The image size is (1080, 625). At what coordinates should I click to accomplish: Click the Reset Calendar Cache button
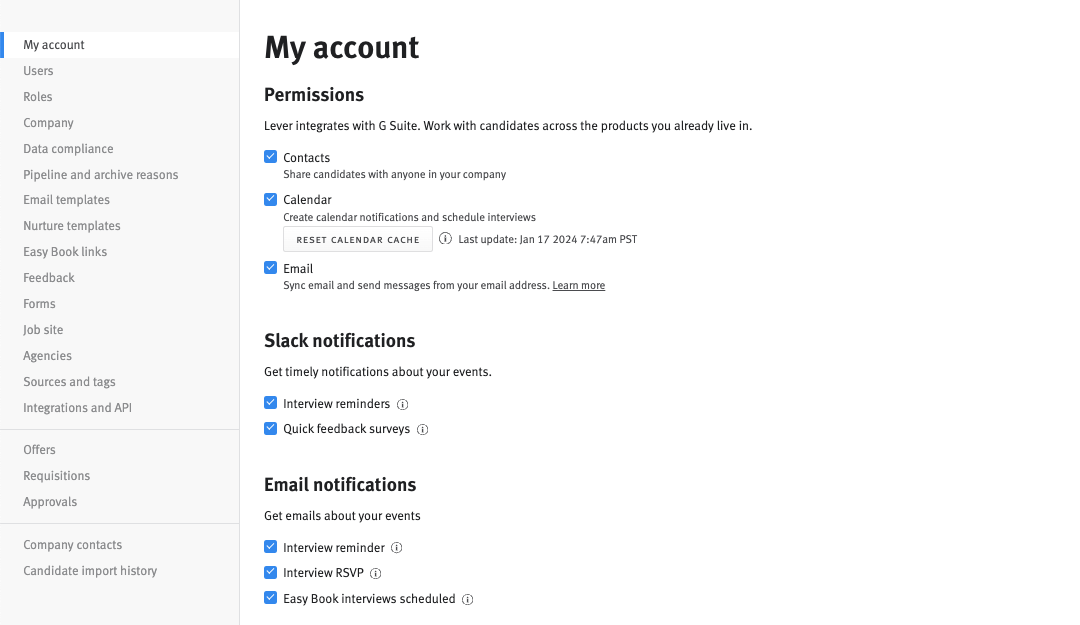click(357, 239)
